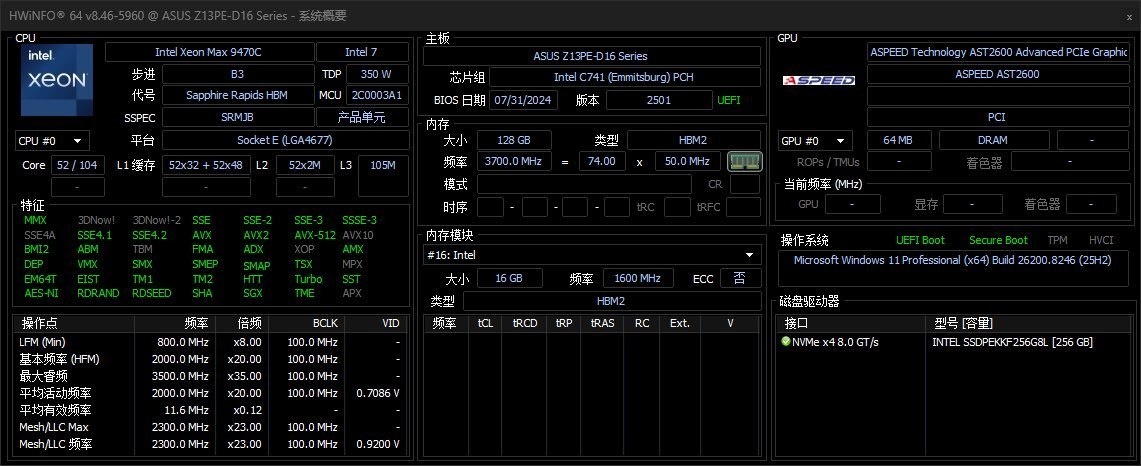Close the HWiNFO summary window

point(1129,16)
